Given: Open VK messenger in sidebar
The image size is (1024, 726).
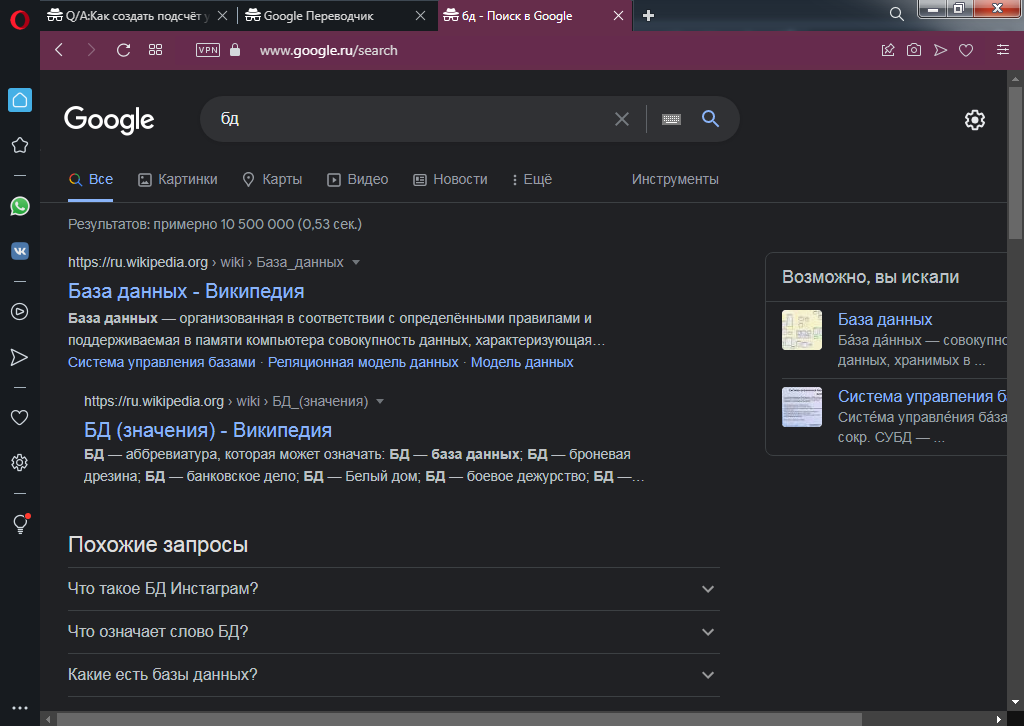Looking at the screenshot, I should coord(20,251).
